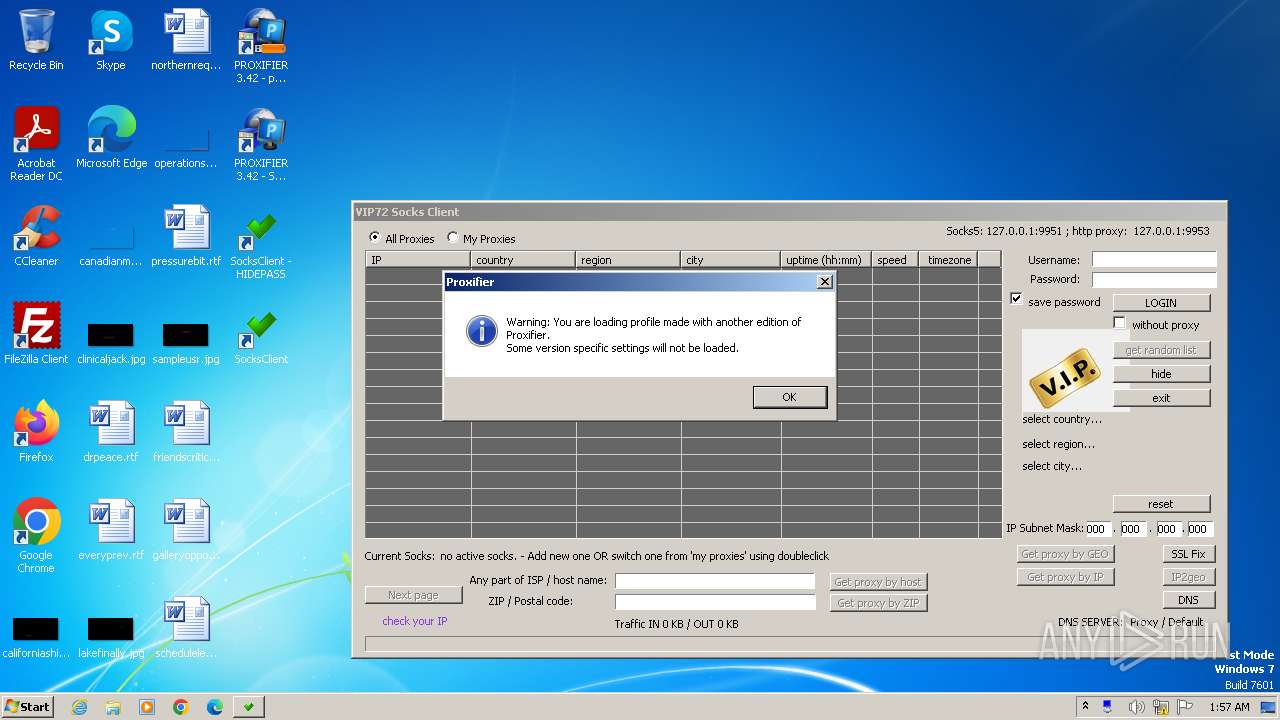Select the My Proxies radio button
Viewport: 1280px width, 720px height.
tap(453, 238)
